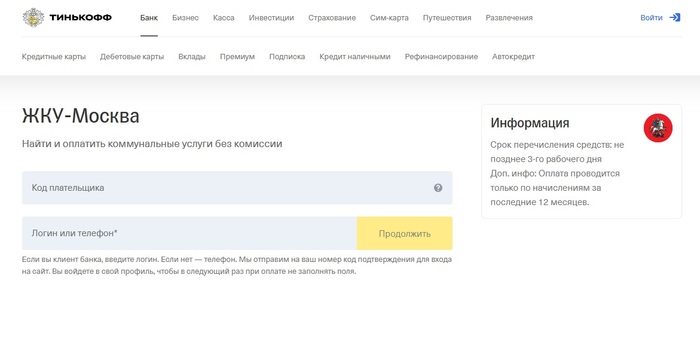This screenshot has height=360, width=700.
Task: Go to the Инвестиции section
Action: coord(271,18)
